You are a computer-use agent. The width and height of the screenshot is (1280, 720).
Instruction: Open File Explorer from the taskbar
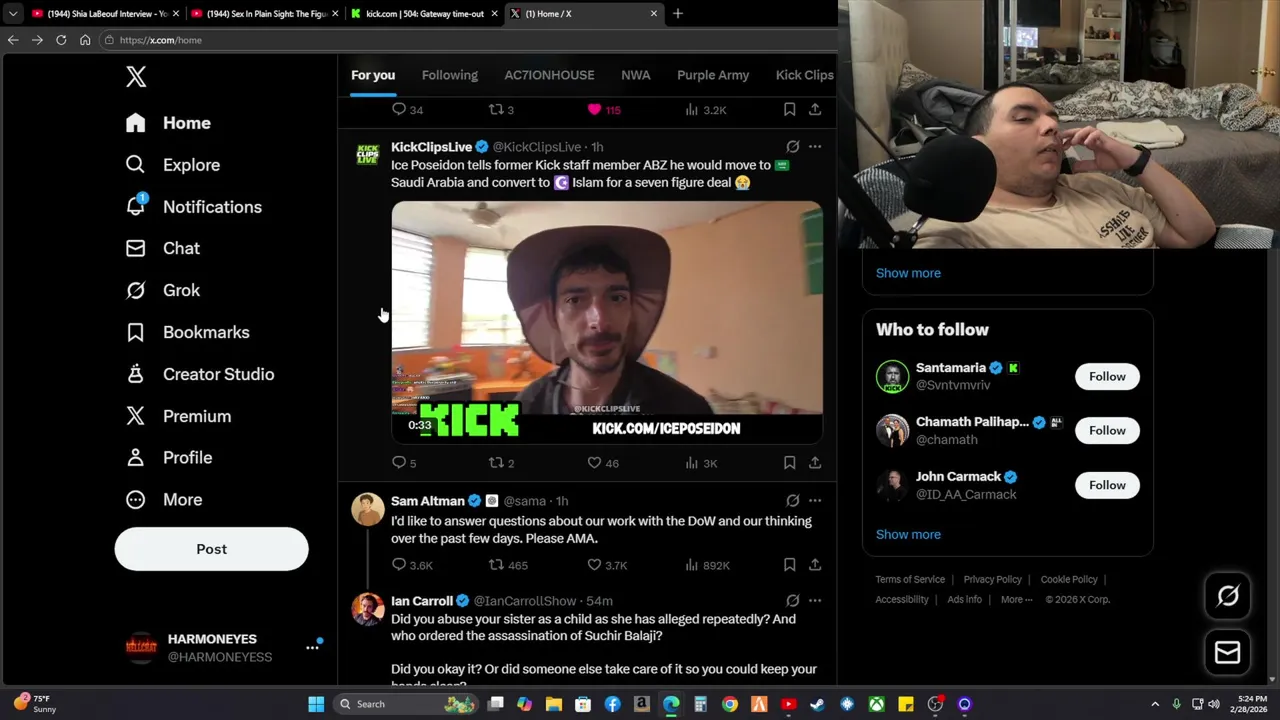[554, 704]
